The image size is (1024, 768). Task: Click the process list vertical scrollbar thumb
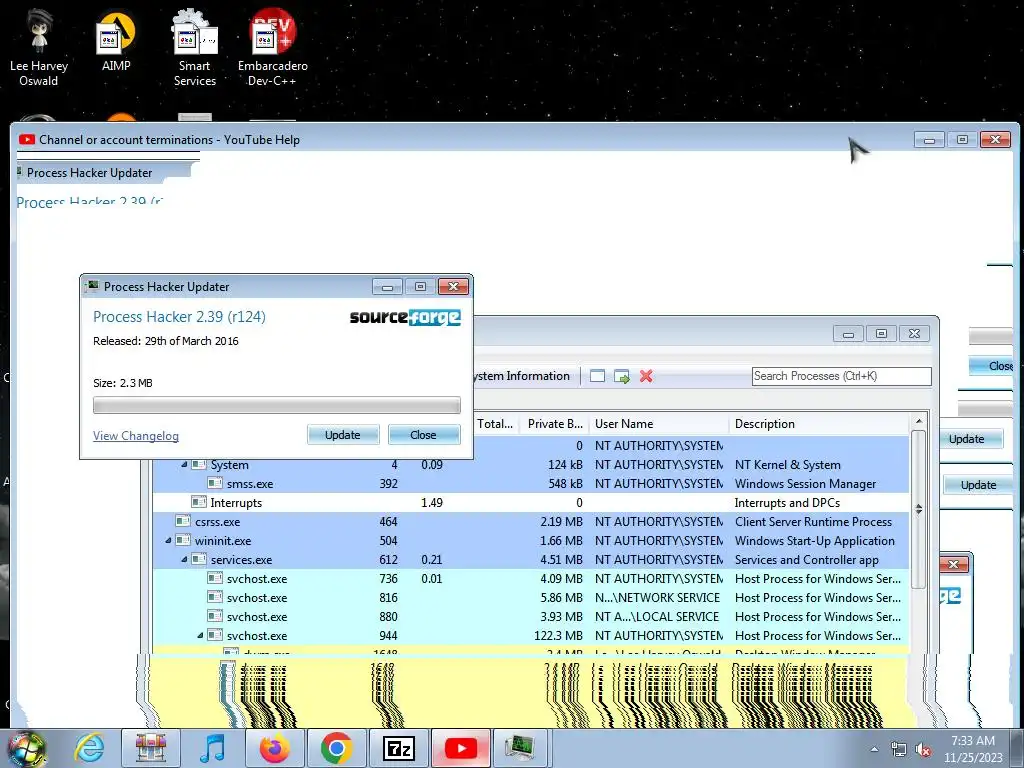[918, 509]
